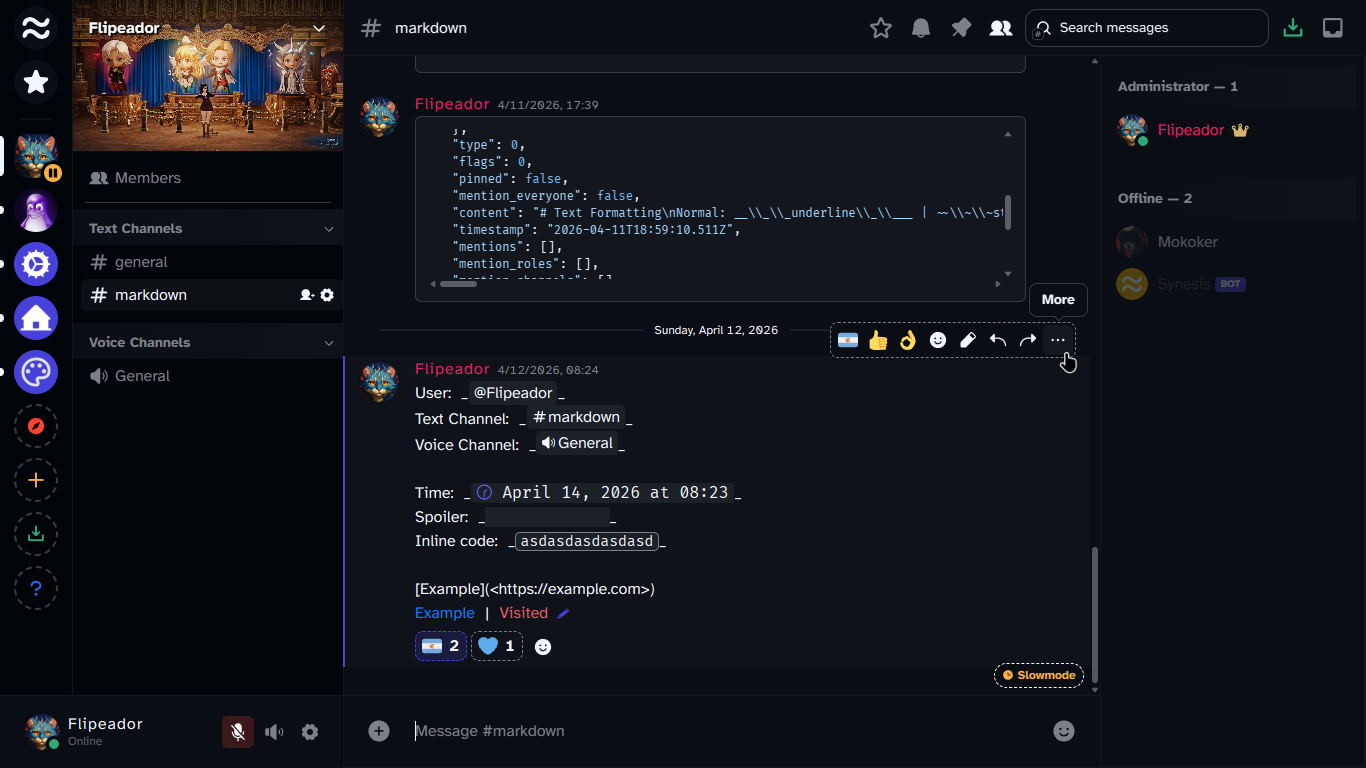
Task: Open the emoji picker in the message box
Action: (1064, 731)
